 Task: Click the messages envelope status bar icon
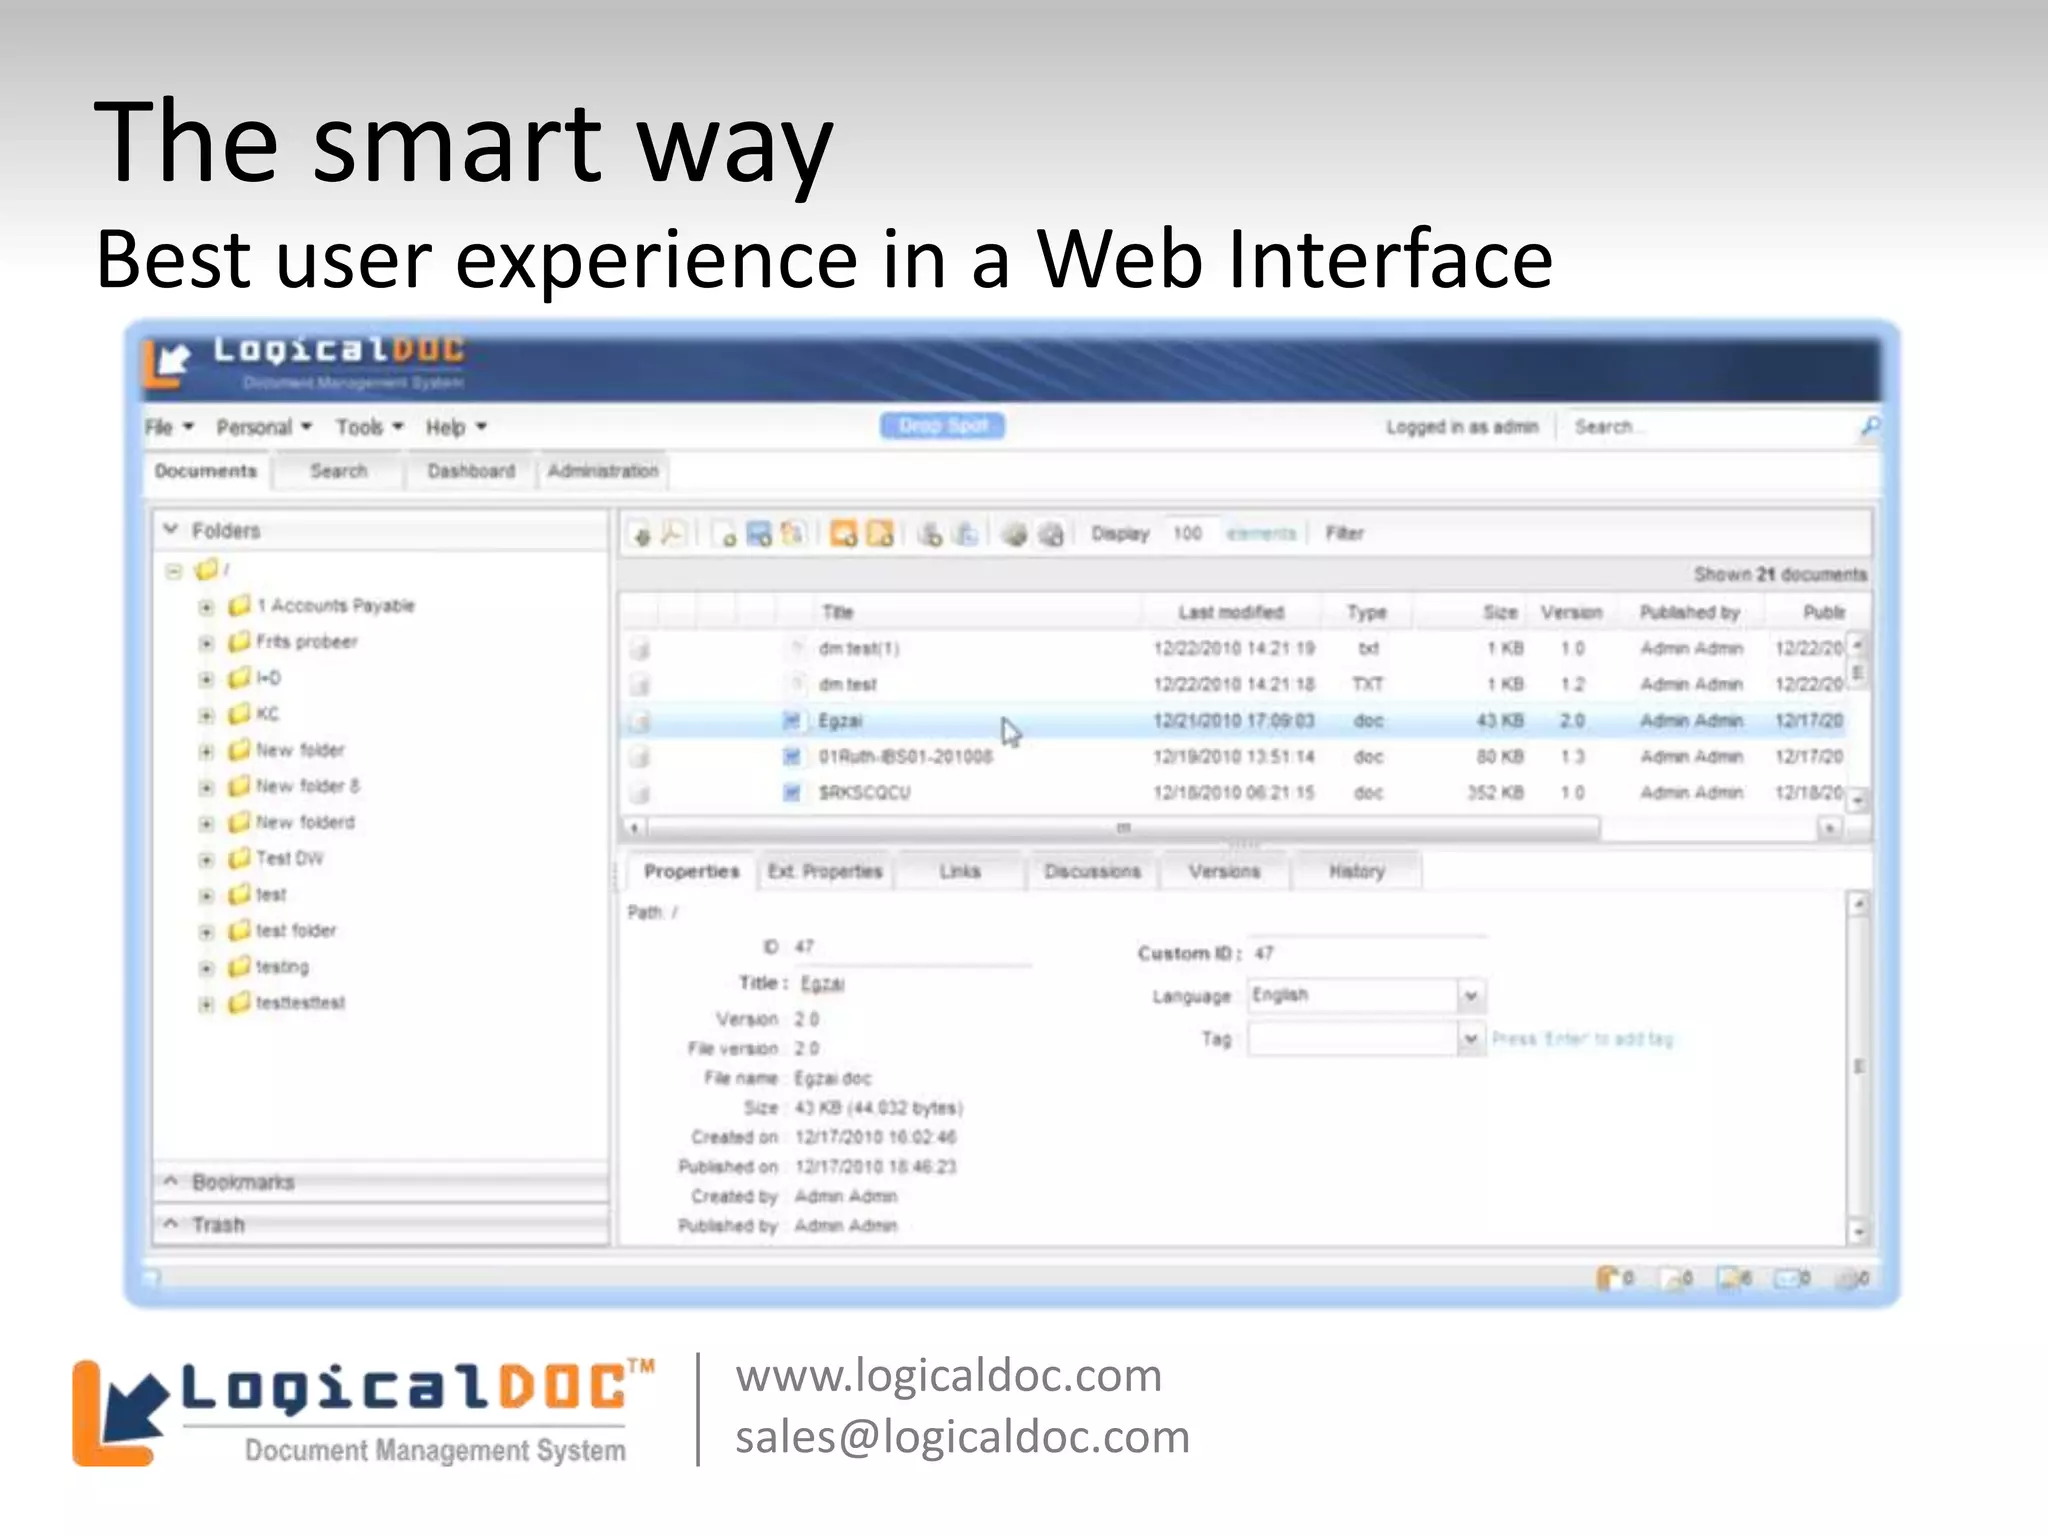click(1786, 1279)
